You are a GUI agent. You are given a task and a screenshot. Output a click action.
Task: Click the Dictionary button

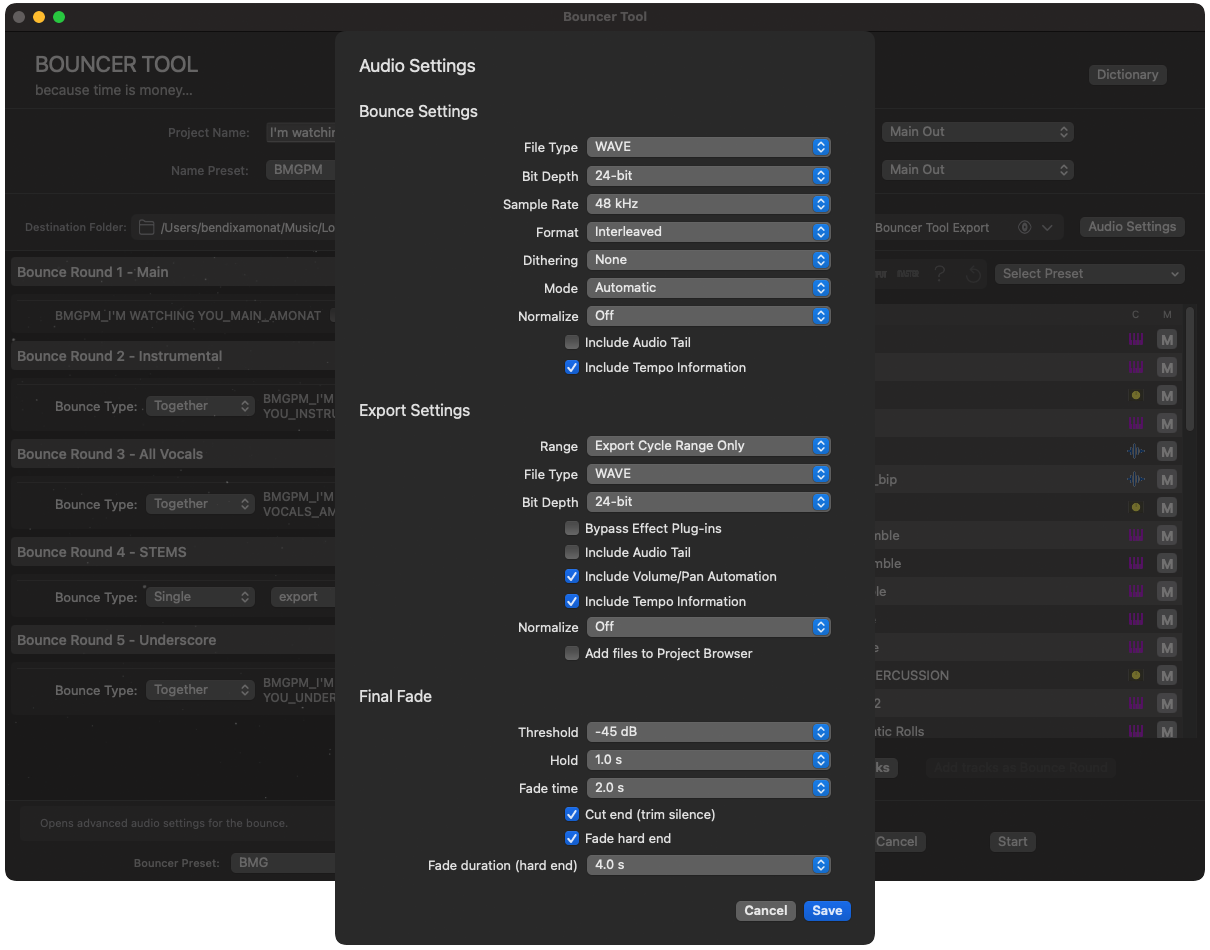tap(1127, 75)
